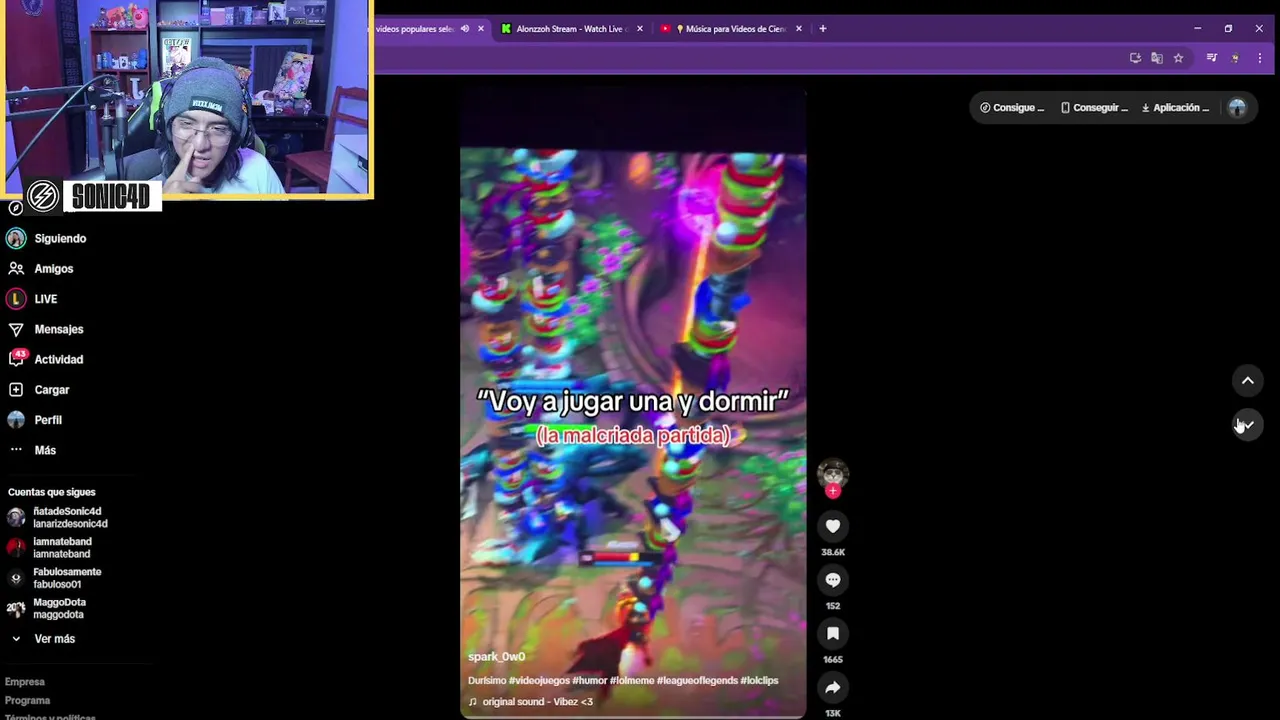Click the Cuentas que sigues heading
This screenshot has height=720, width=1280.
[52, 492]
